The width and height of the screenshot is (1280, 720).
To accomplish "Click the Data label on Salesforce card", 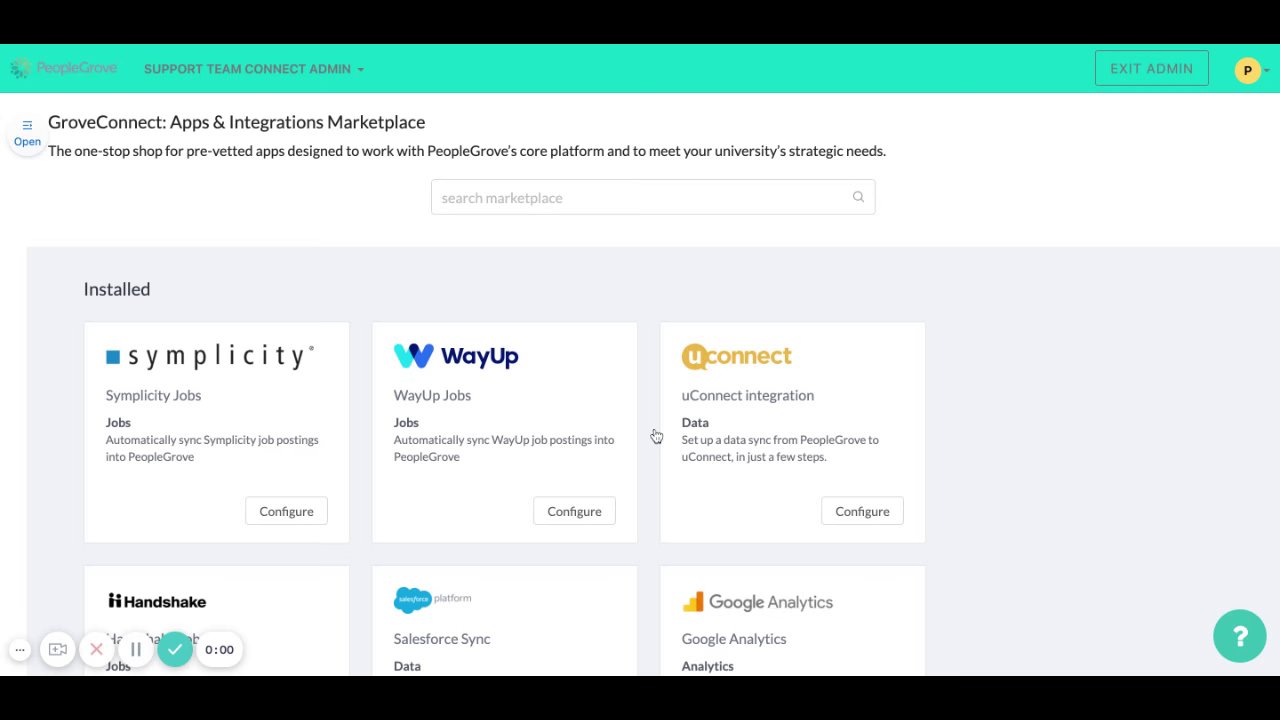I will tap(407, 666).
